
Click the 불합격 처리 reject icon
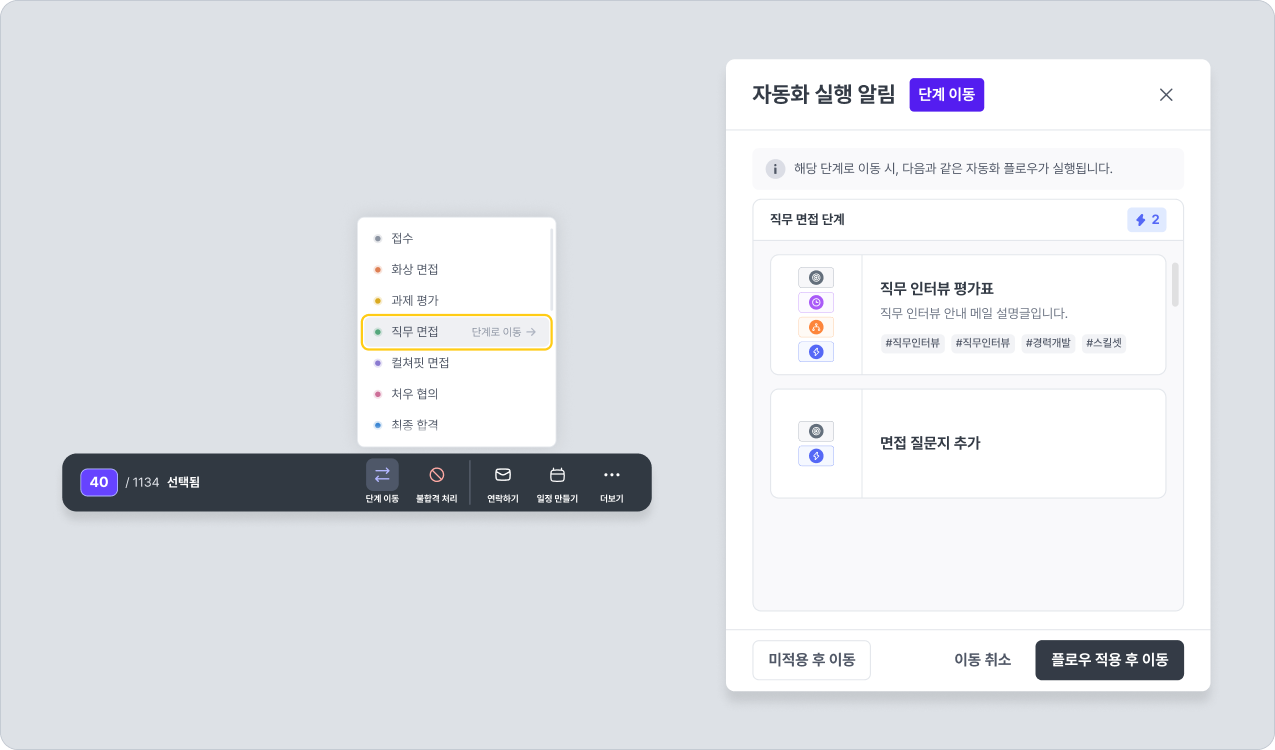click(x=436, y=475)
